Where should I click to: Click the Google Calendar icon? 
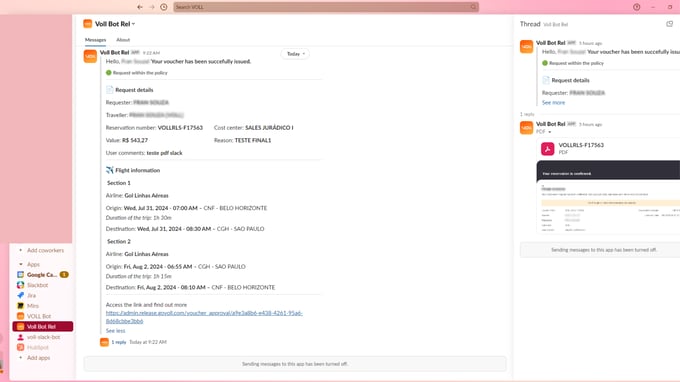click(x=20, y=275)
